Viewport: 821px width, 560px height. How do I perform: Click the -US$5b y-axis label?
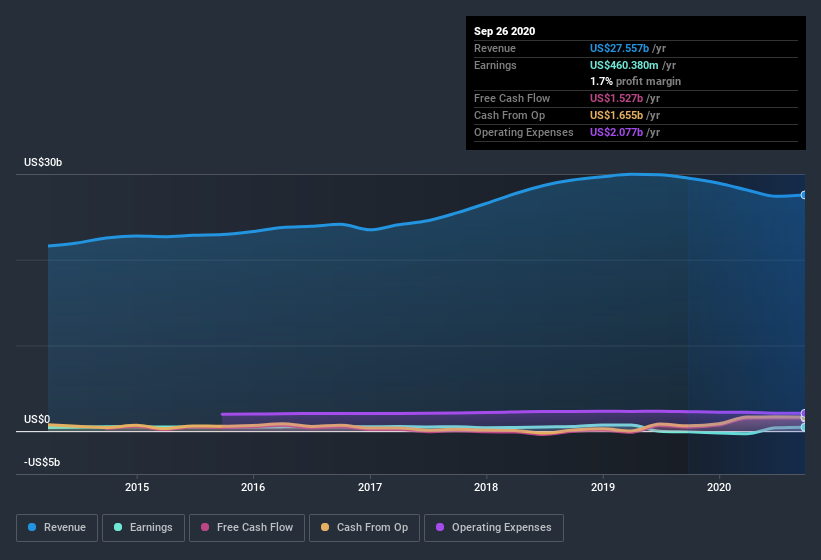[x=42, y=463]
